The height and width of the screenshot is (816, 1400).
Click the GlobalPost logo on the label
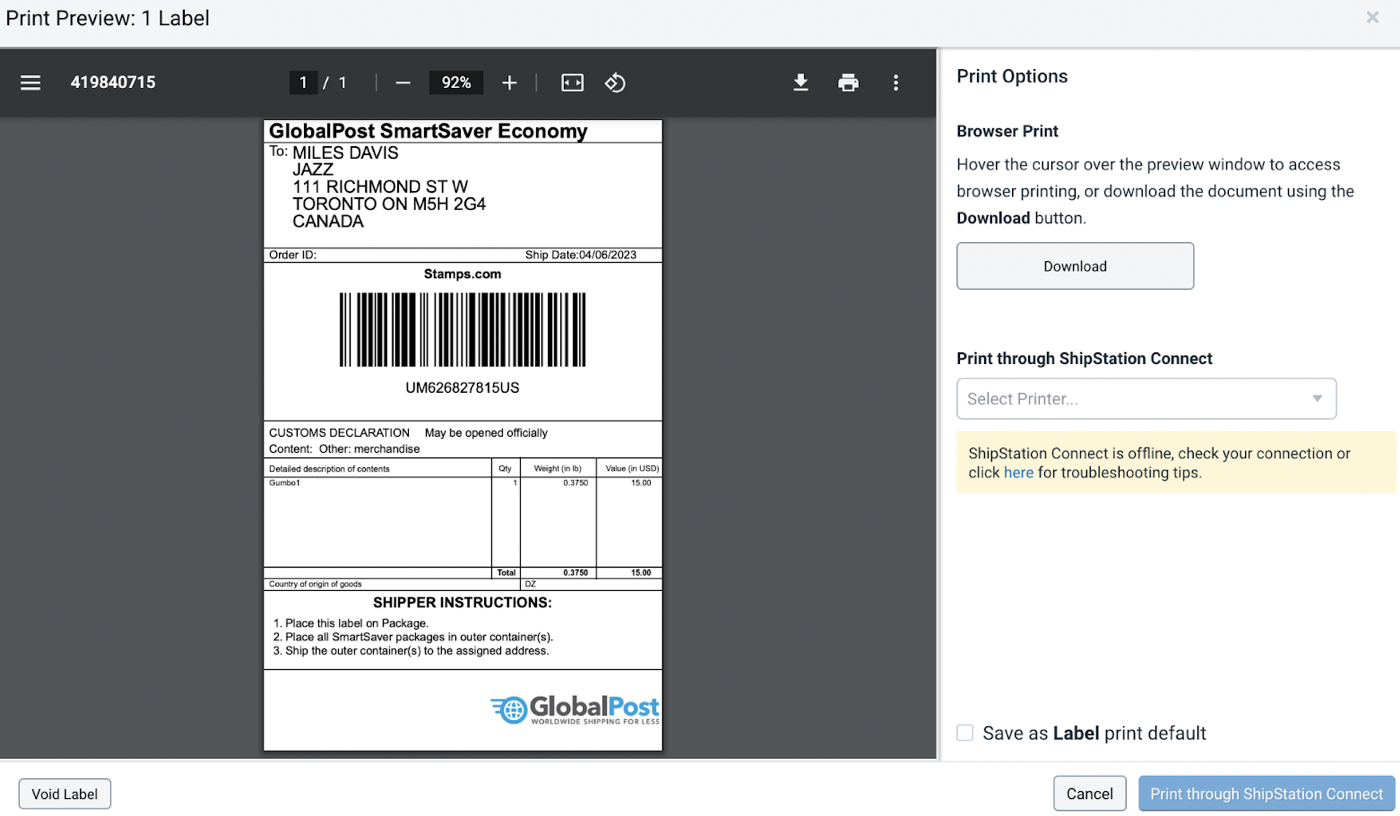575,710
